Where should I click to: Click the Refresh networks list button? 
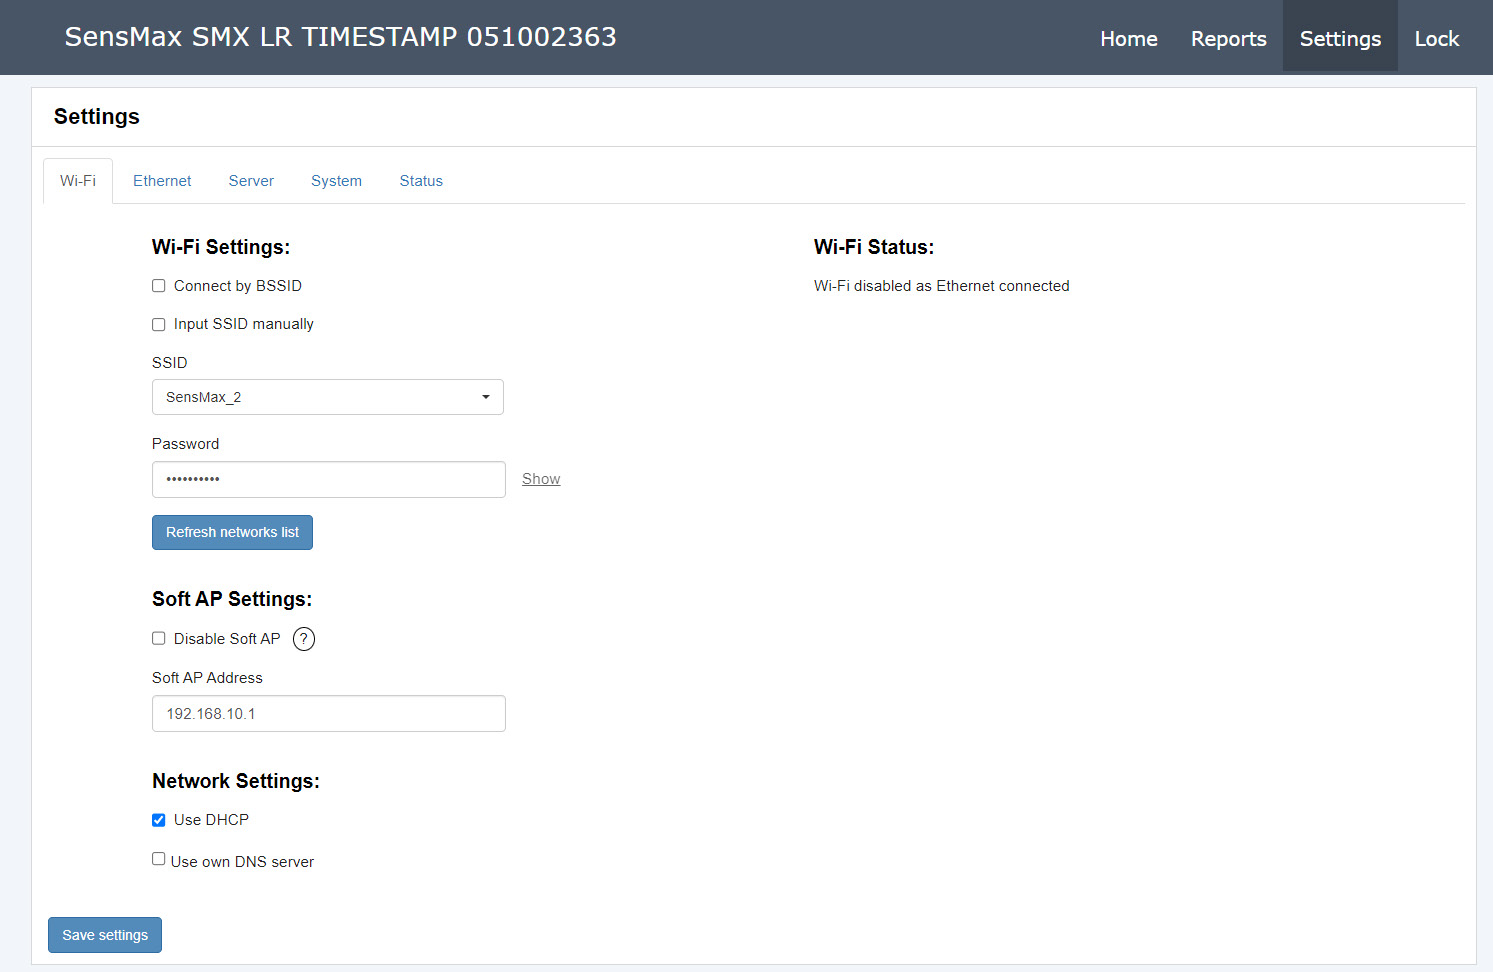pos(232,532)
